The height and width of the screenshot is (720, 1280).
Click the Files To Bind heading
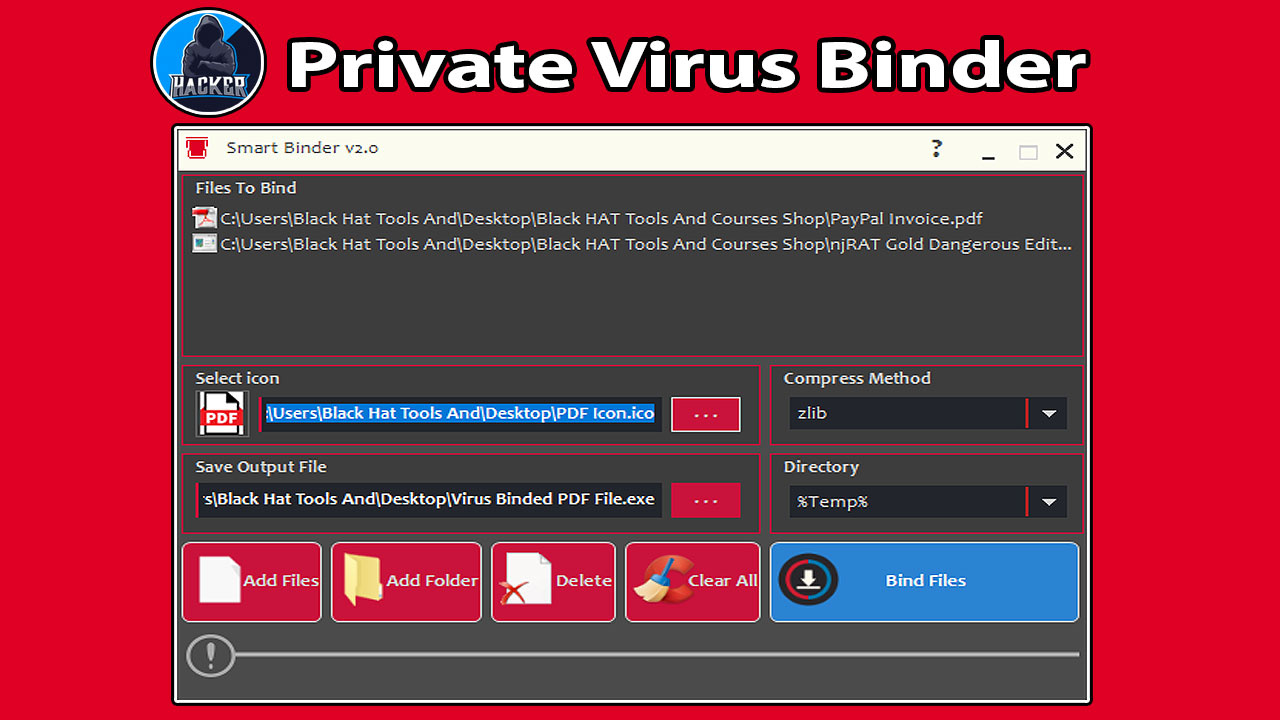(x=246, y=188)
